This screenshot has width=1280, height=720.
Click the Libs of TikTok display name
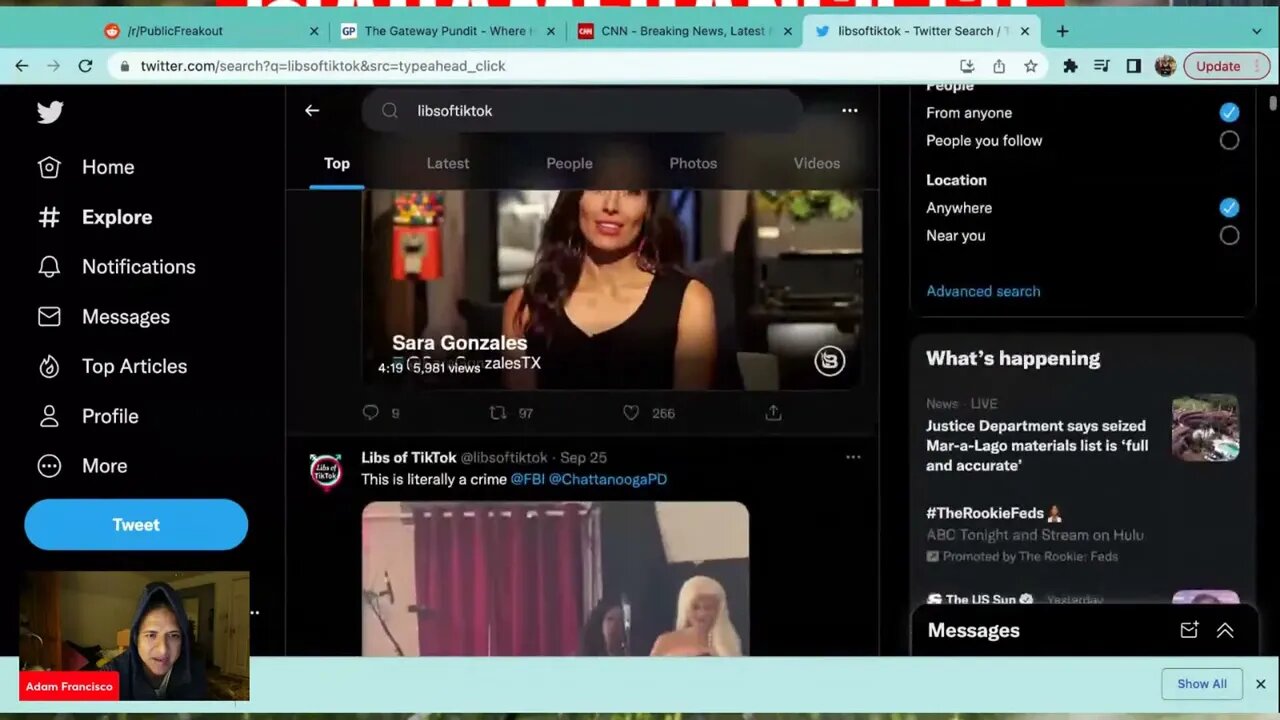408,457
